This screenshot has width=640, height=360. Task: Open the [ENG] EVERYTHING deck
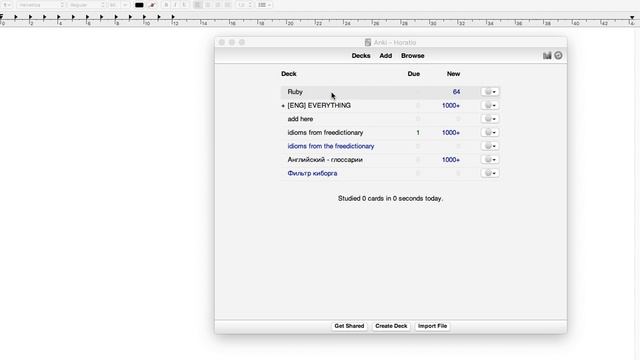tap(319, 105)
